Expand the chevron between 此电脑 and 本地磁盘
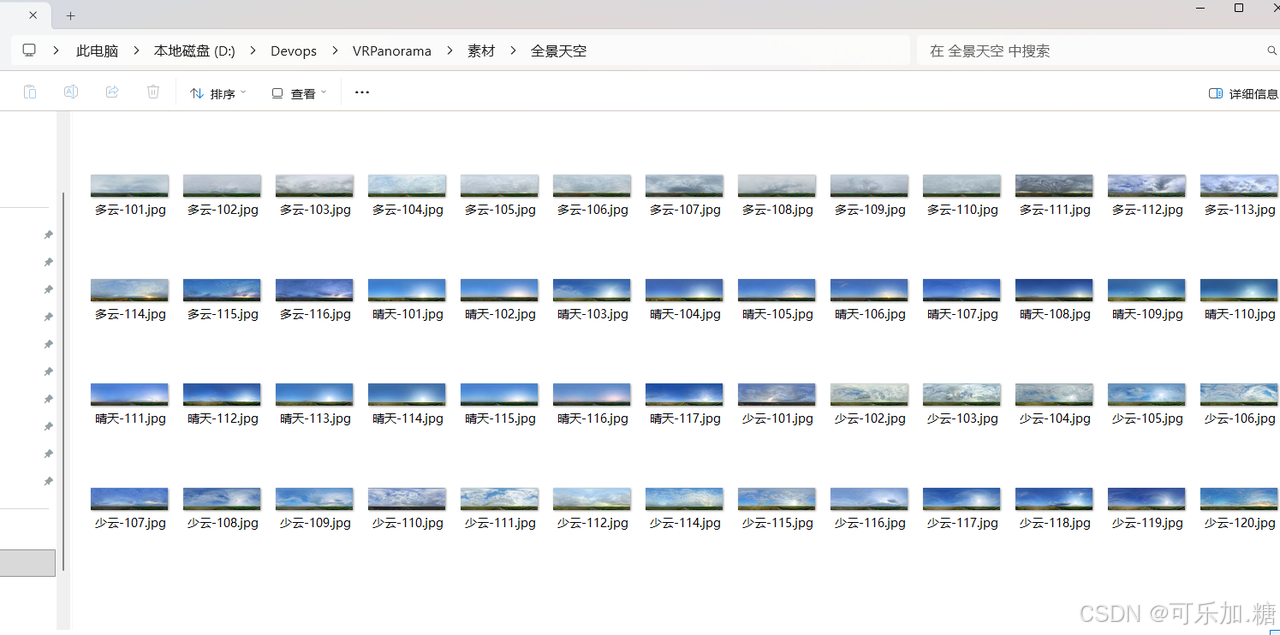 [136, 51]
